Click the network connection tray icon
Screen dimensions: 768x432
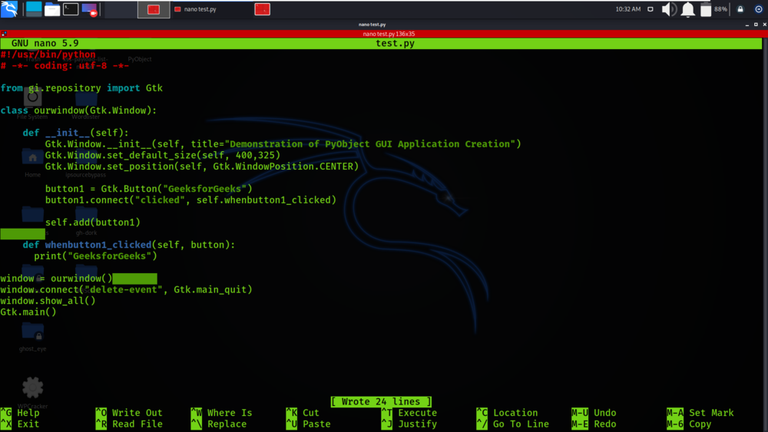[650, 9]
